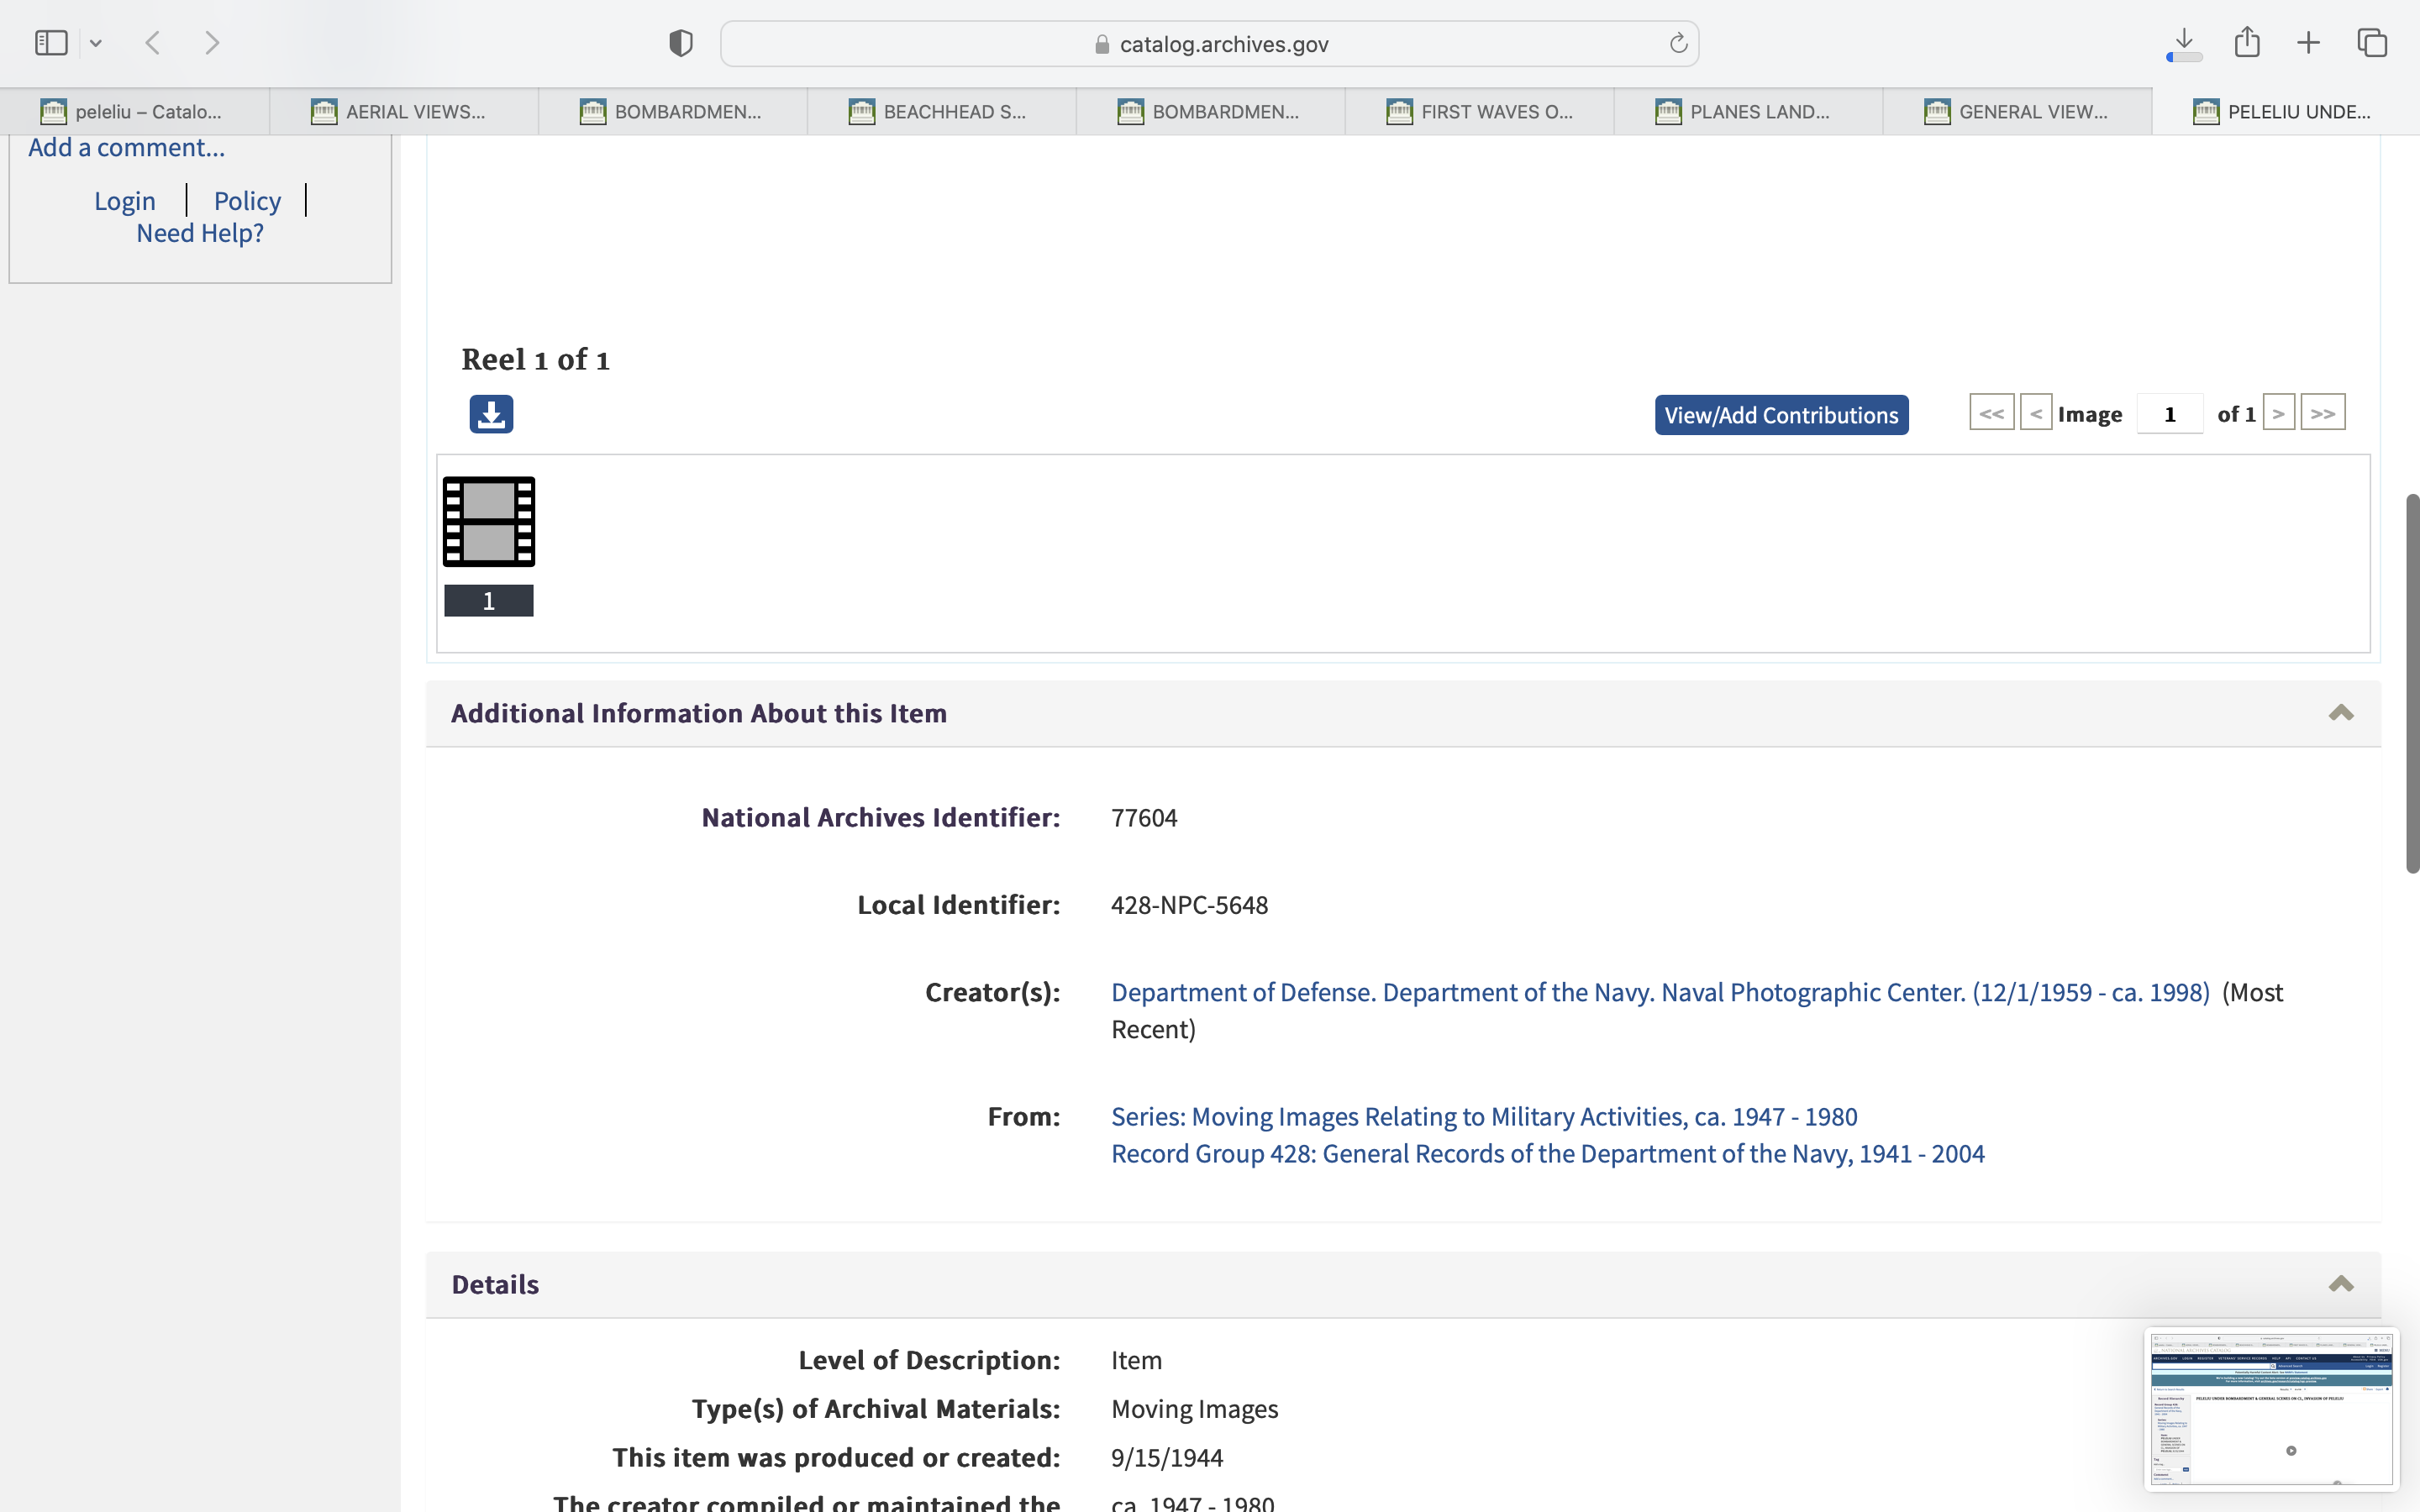Open Record Group 428 Navy records link
This screenshot has height=1512, width=2420.
pos(1547,1154)
